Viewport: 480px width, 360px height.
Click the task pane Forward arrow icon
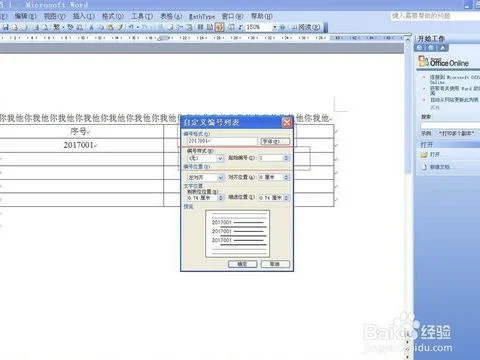pyautogui.click(x=431, y=48)
